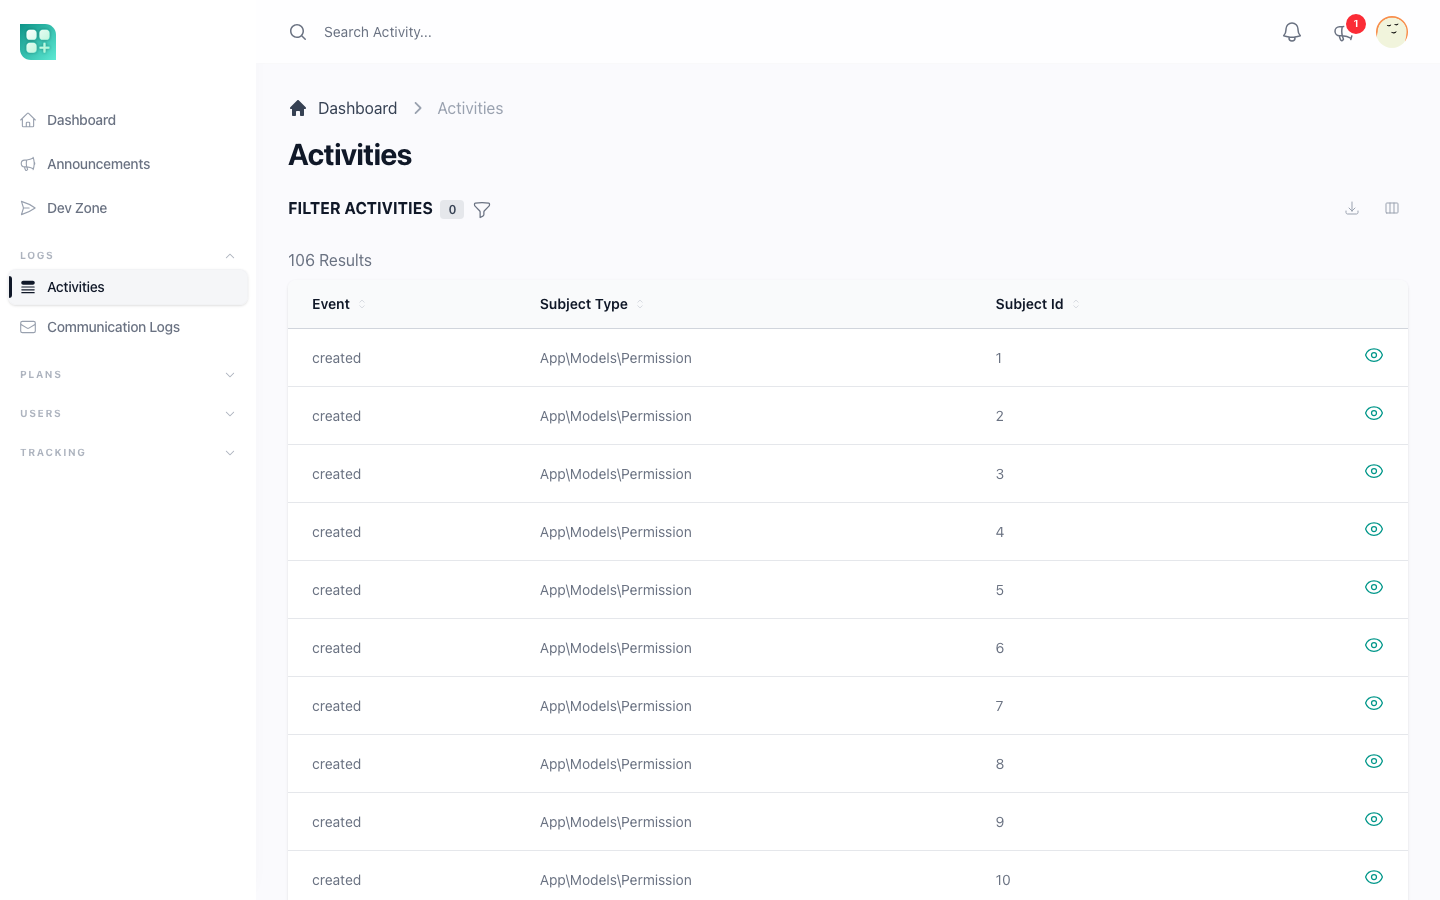View details of Subject Id 3 row

coord(1374,471)
